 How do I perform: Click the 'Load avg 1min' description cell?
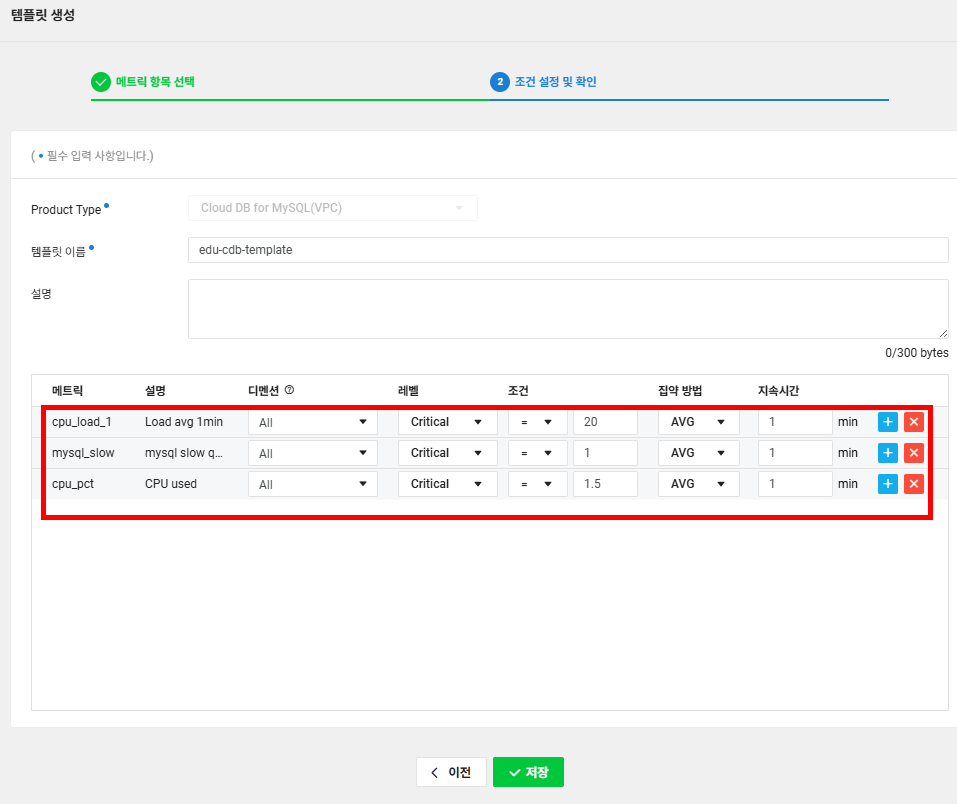[184, 422]
